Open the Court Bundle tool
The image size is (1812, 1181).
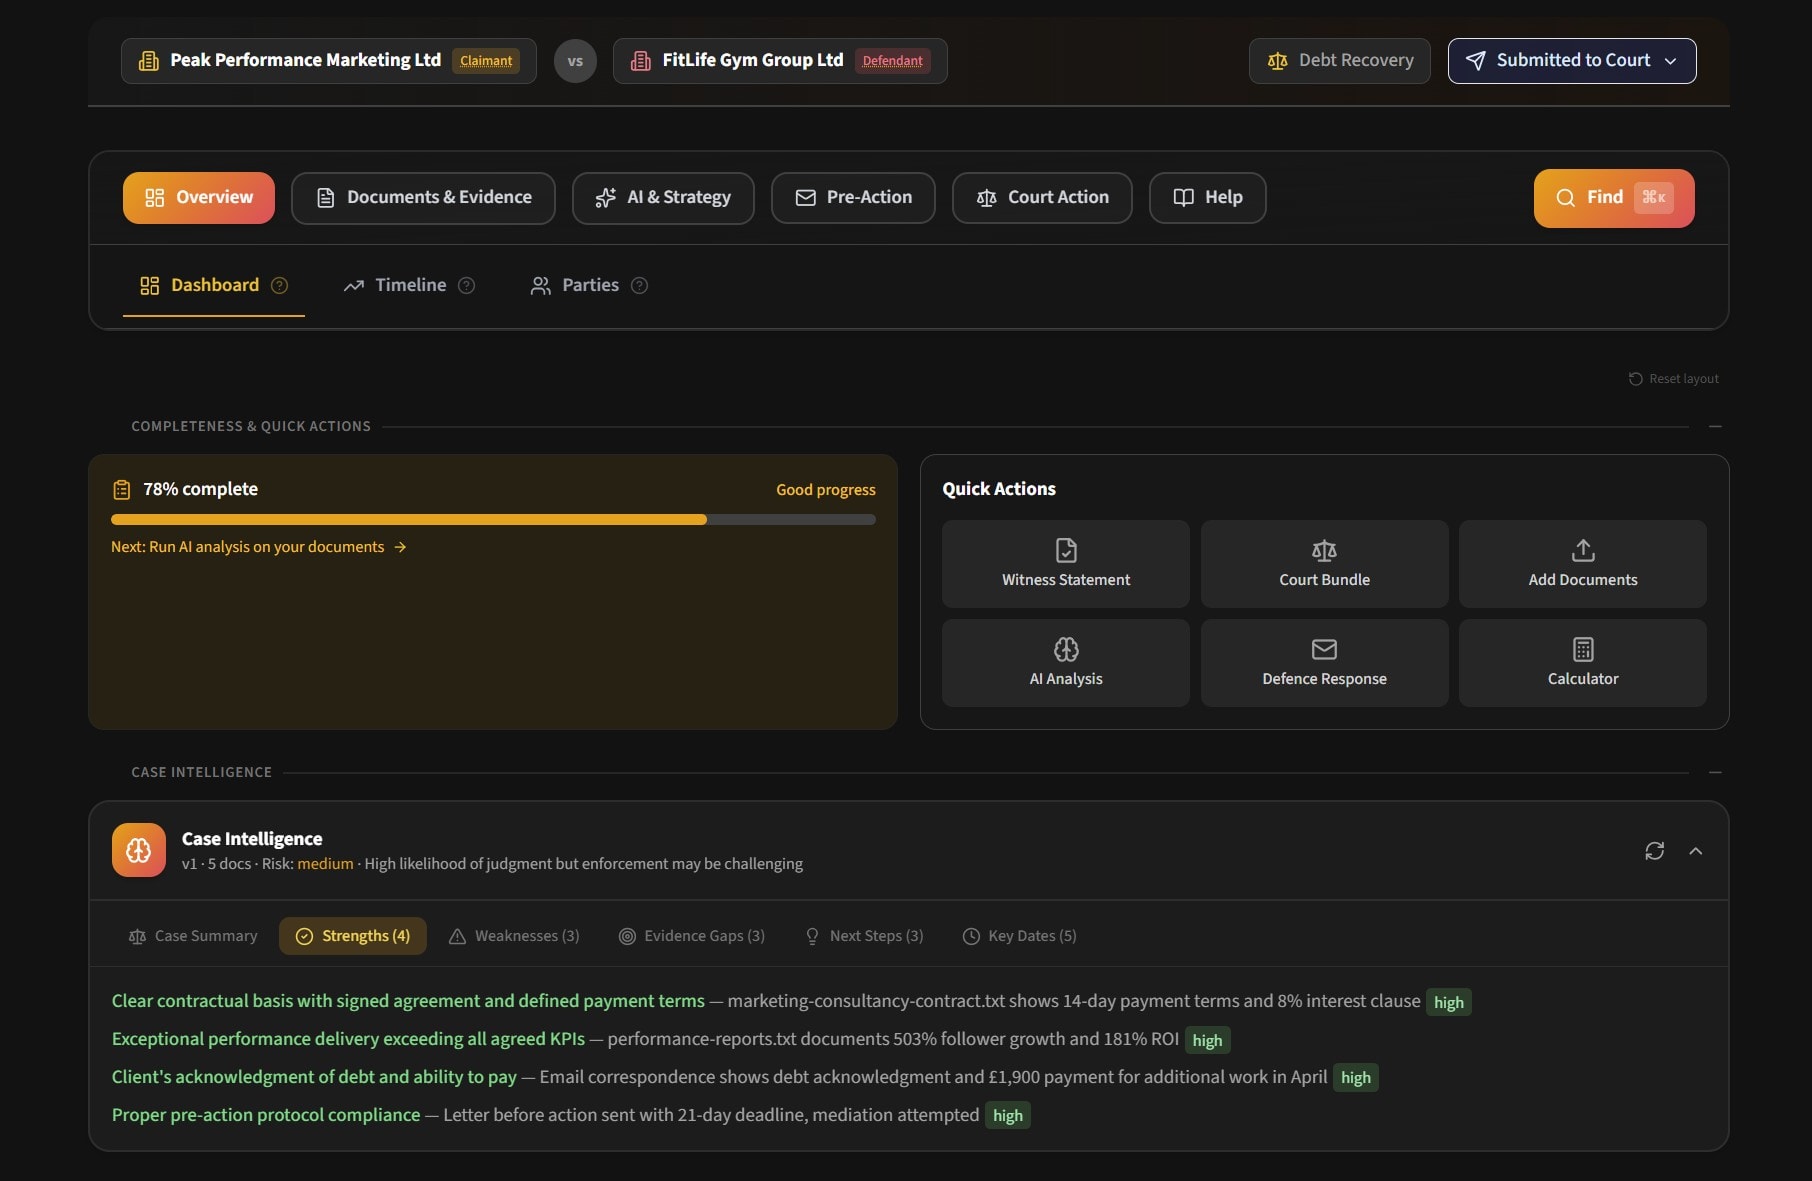[1323, 563]
